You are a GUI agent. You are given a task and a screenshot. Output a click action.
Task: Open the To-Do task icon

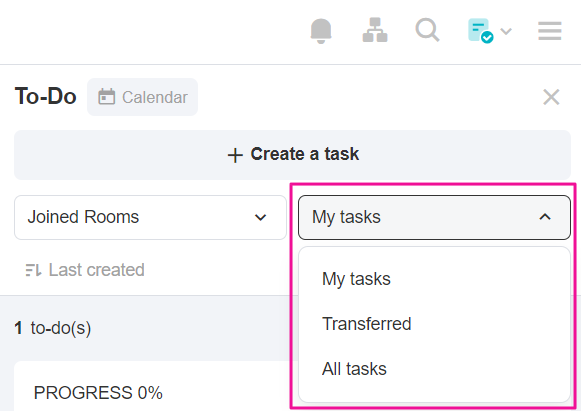pyautogui.click(x=481, y=31)
